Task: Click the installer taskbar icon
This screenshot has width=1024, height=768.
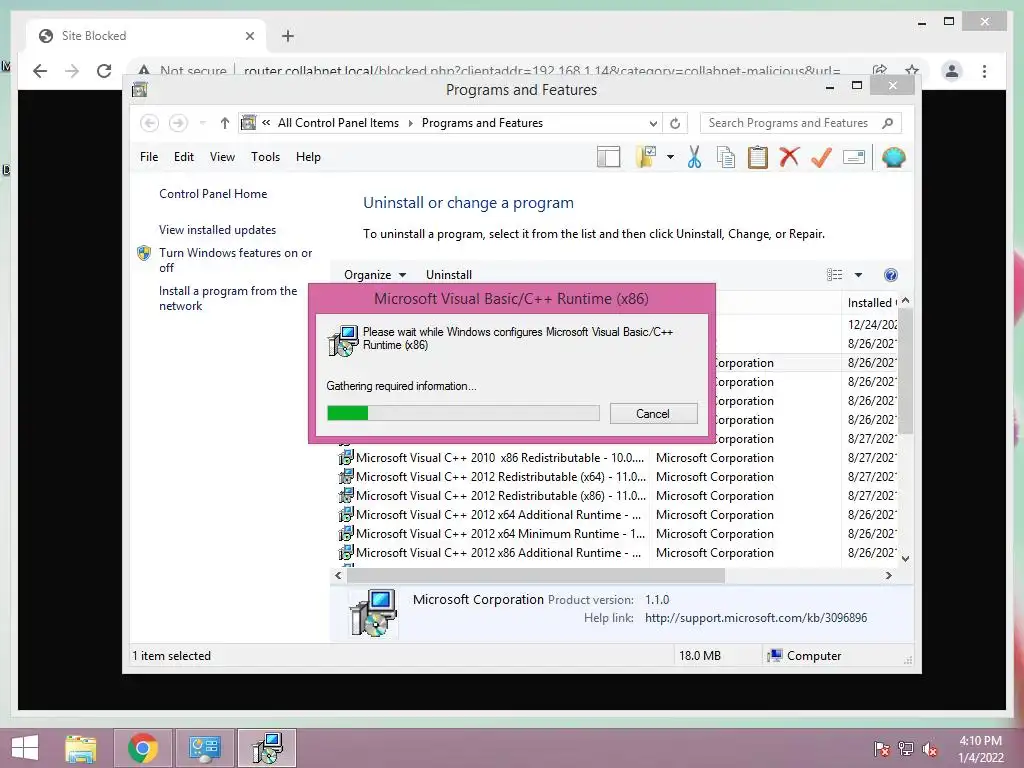Action: pyautogui.click(x=267, y=748)
